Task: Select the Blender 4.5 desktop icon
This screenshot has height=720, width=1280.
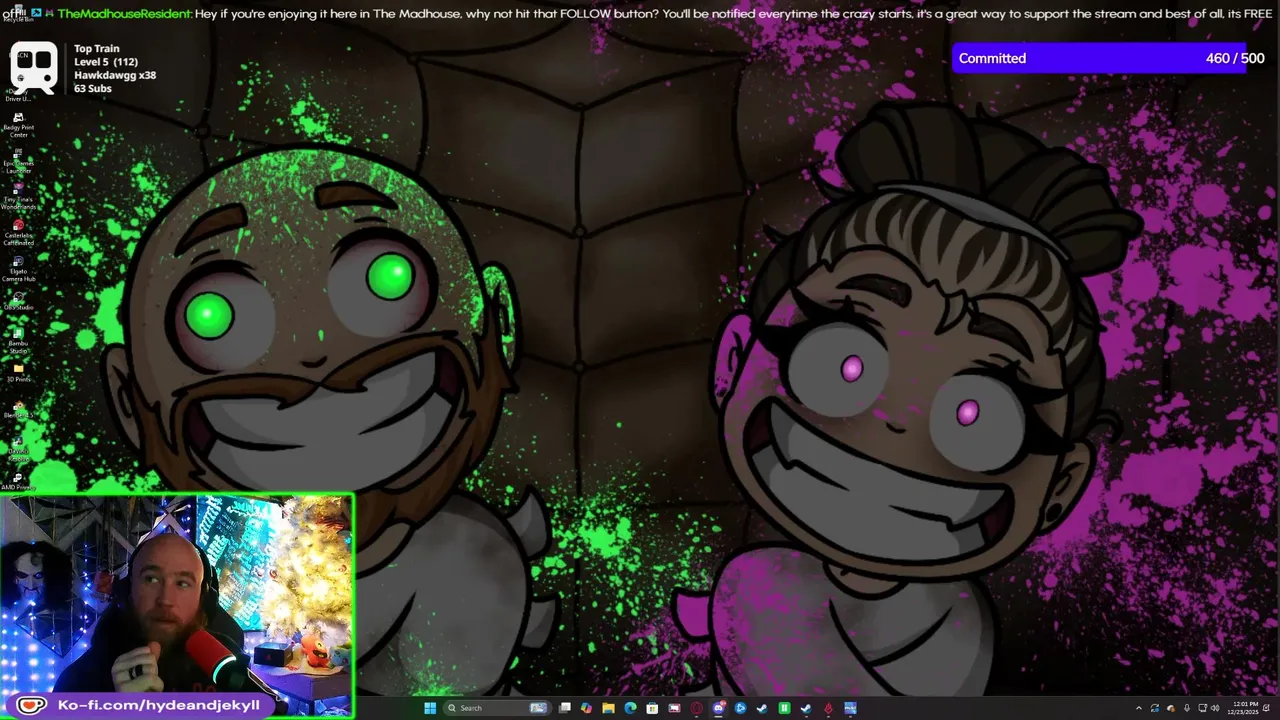Action: click(18, 409)
